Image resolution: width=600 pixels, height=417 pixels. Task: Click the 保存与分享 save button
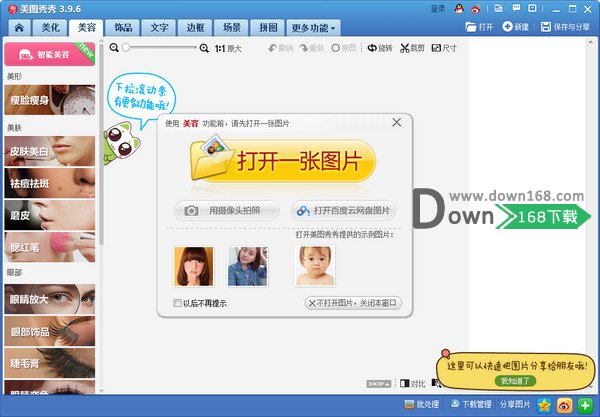pos(565,27)
